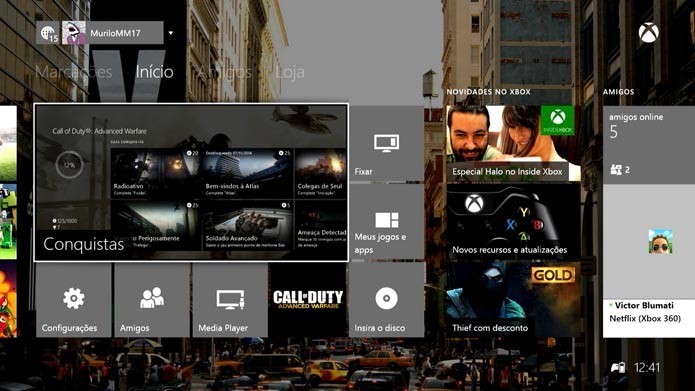This screenshot has width=695, height=391.
Task: Click the MuriloMM17 gamertag name
Action: pyautogui.click(x=115, y=33)
